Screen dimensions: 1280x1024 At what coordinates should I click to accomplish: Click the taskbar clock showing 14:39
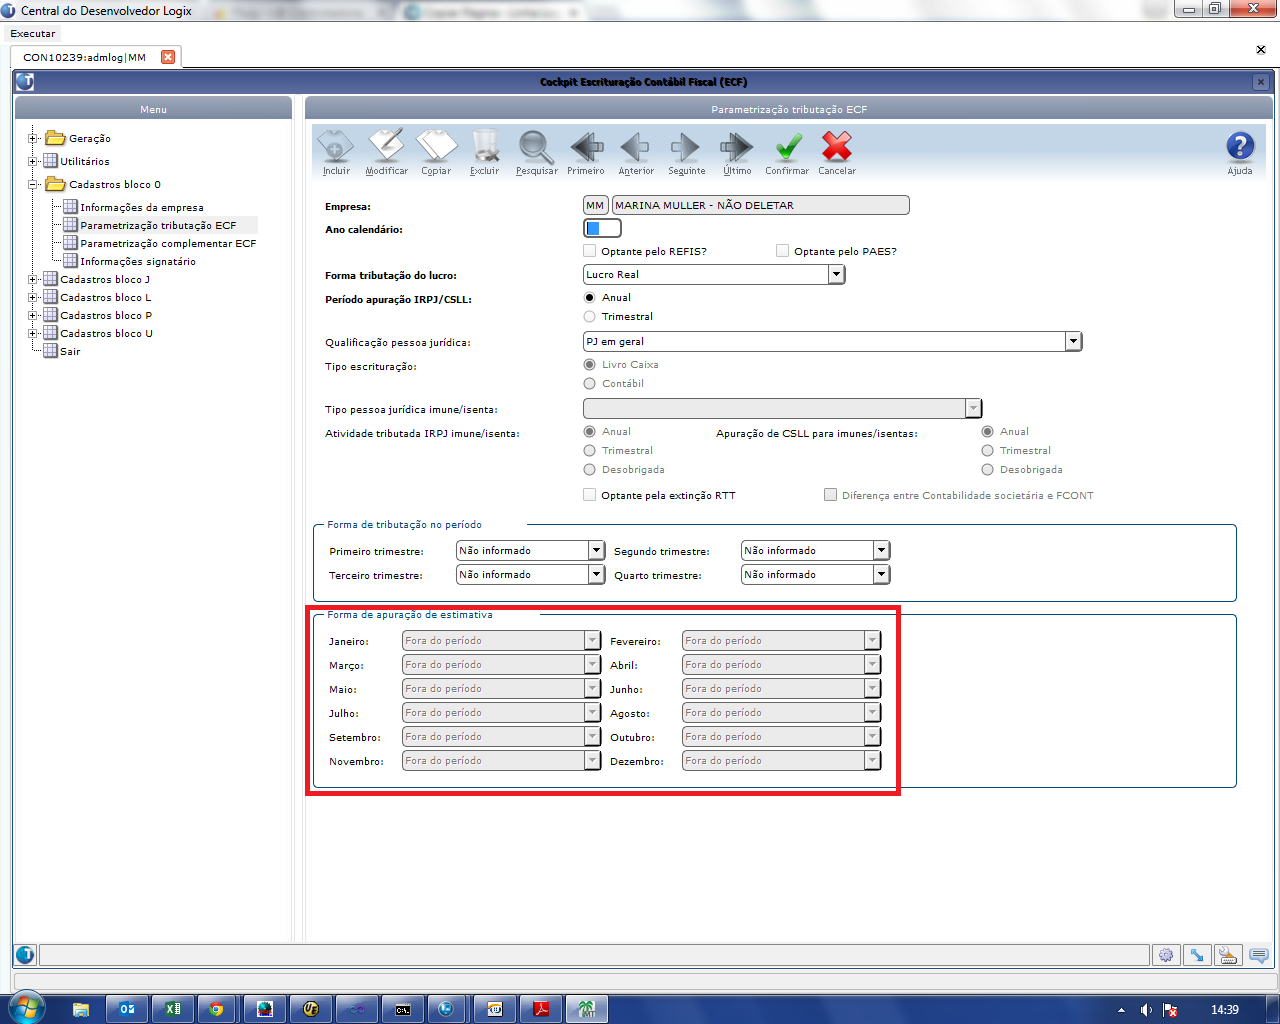click(1225, 1009)
